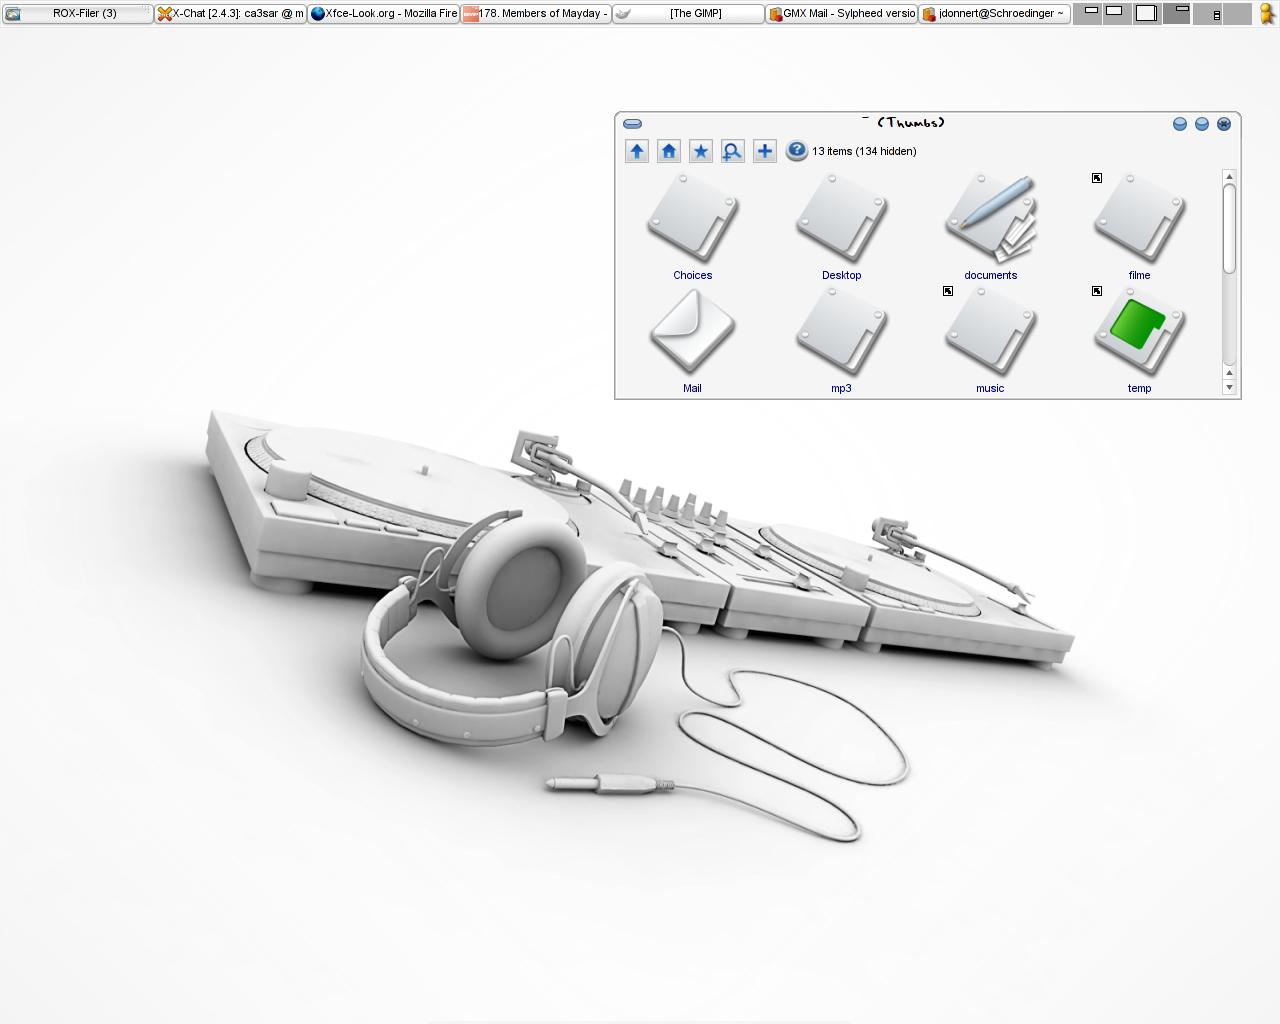
Task: Switch to Xfce-Look.org Mozilla Firefox window
Action: 383,13
